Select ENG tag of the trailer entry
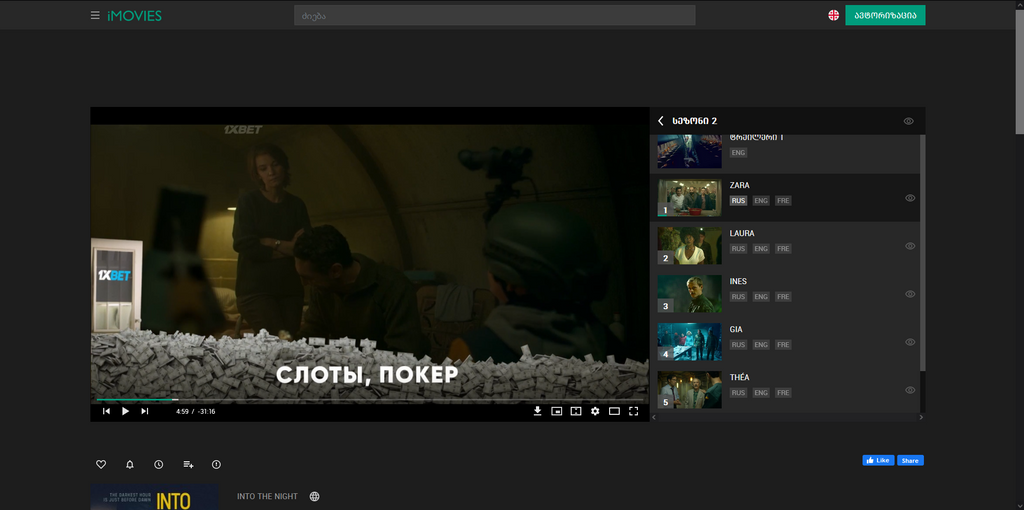The width and height of the screenshot is (1024, 510). (x=738, y=152)
